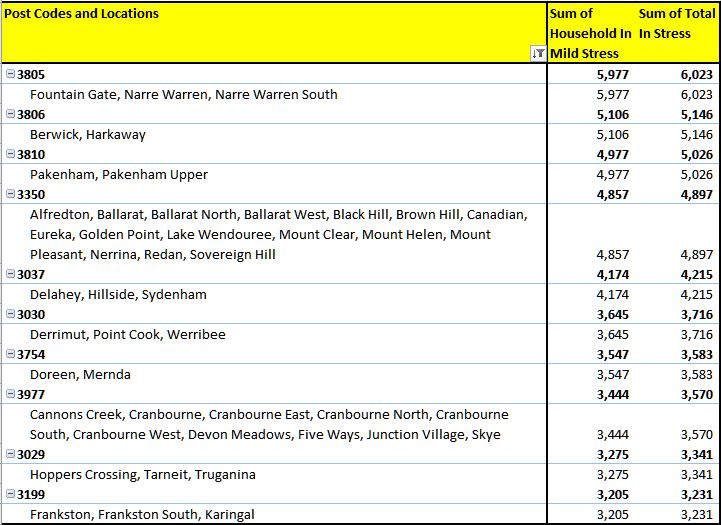Select the bold 3,716 total stress value
This screenshot has height=525, width=721.
click(x=697, y=314)
